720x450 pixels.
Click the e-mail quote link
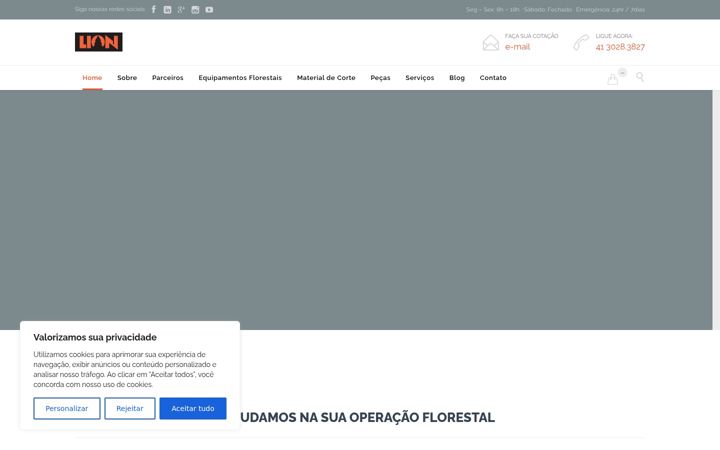pos(518,47)
